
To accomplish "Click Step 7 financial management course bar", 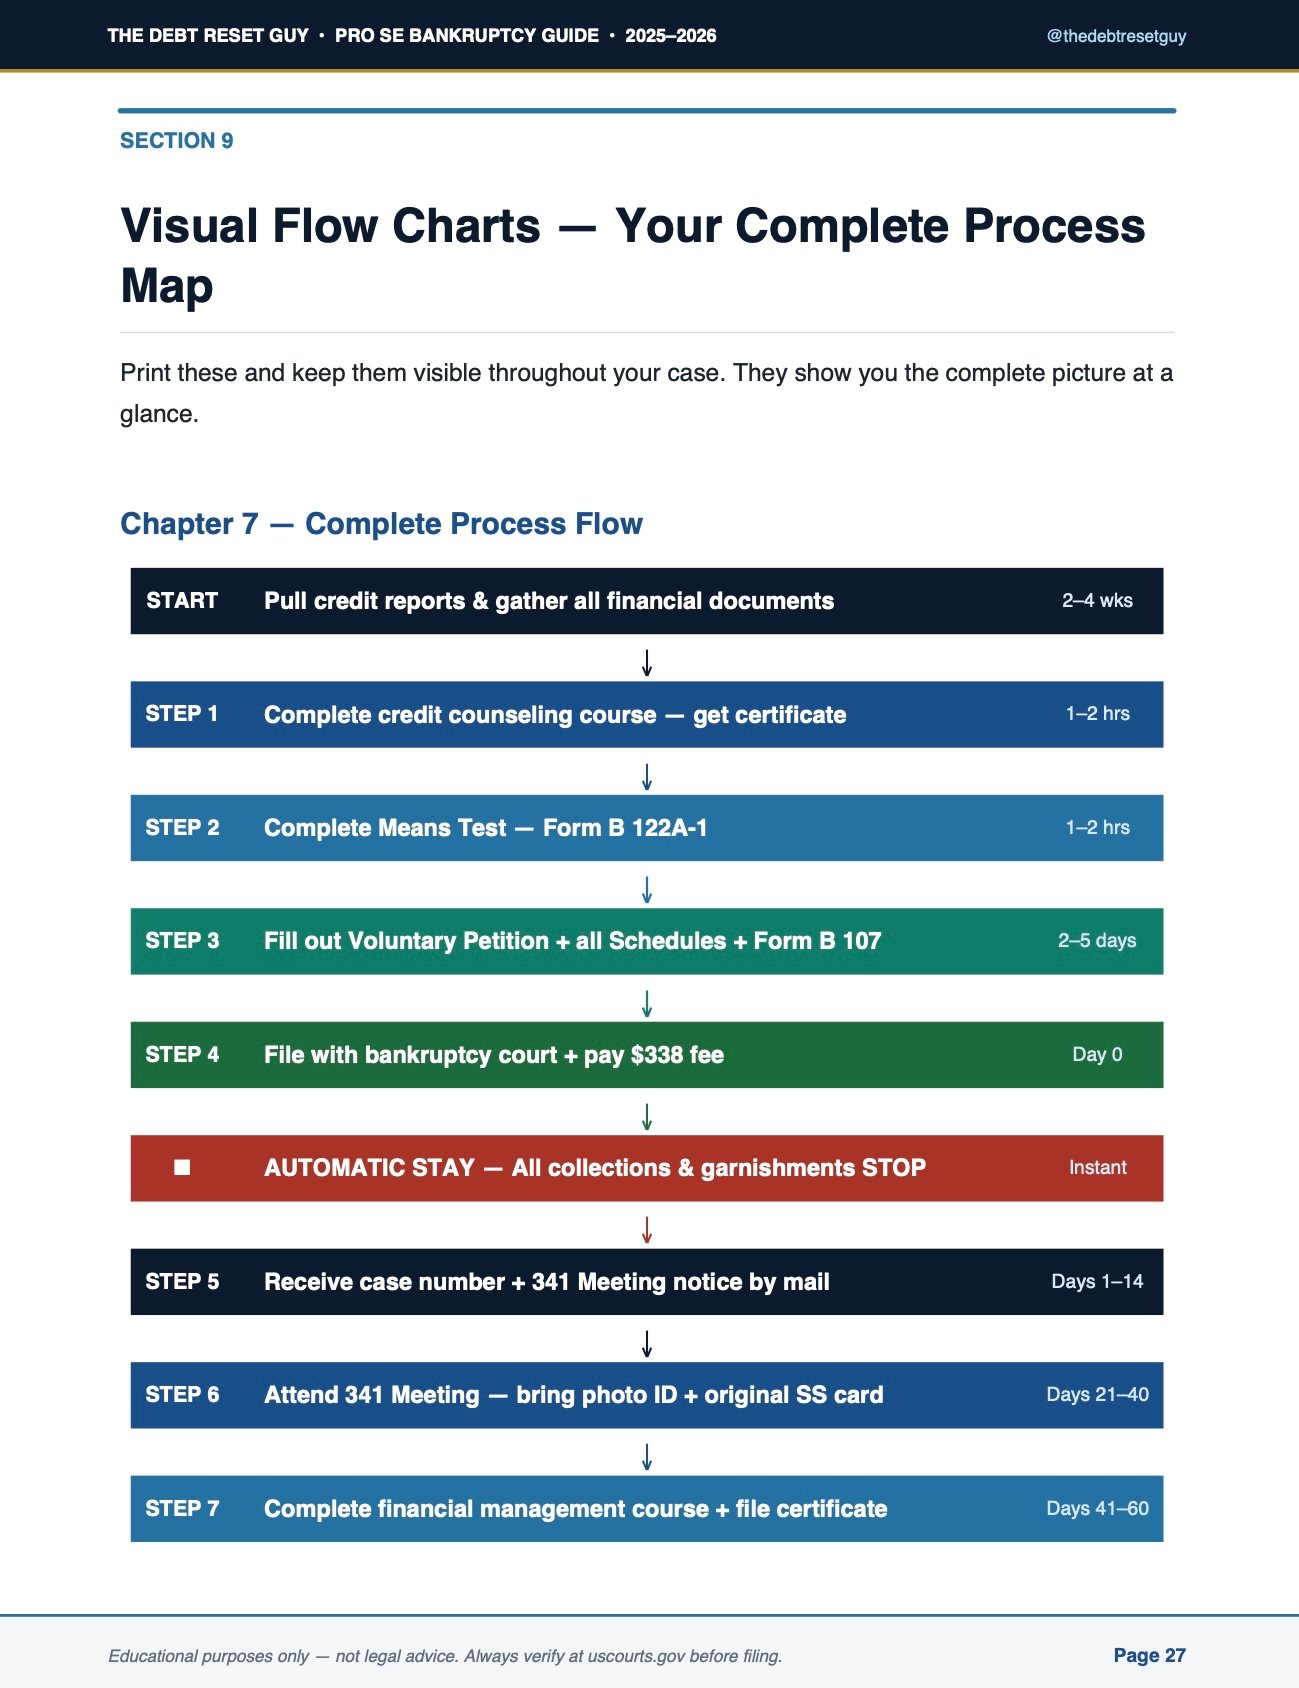I will 647,1508.
